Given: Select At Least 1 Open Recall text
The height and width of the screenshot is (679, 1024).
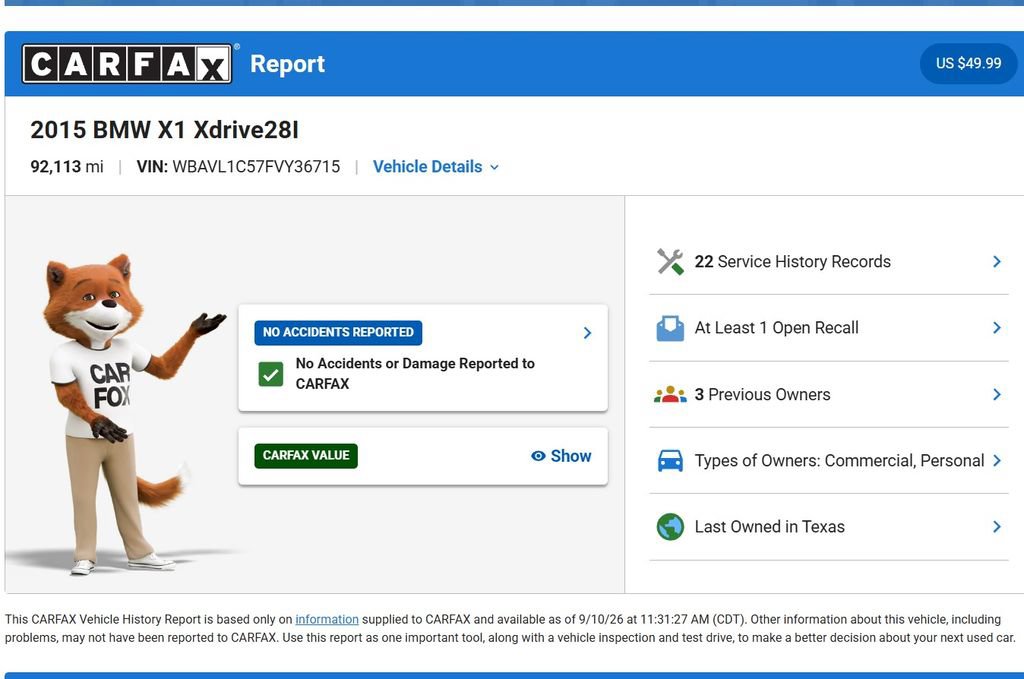Looking at the screenshot, I should tap(776, 328).
